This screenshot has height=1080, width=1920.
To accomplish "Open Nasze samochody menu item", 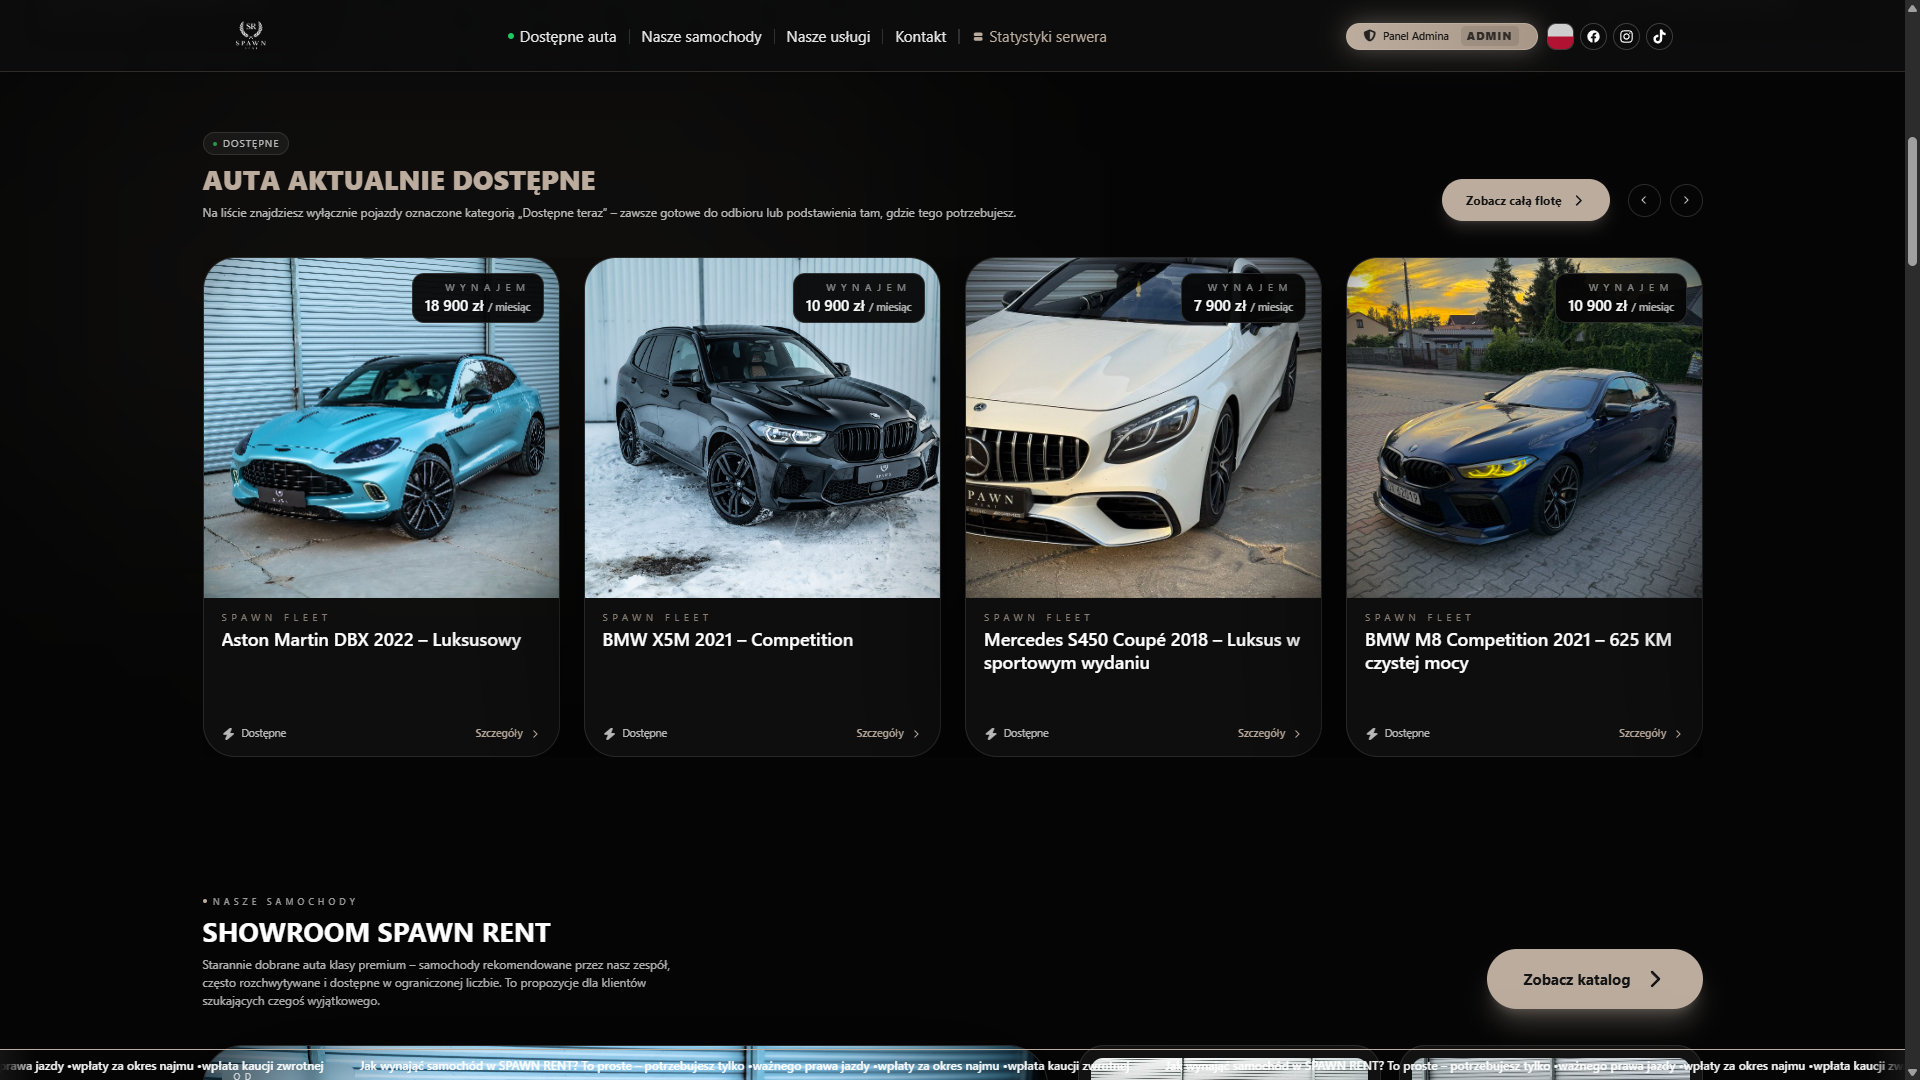I will [701, 37].
